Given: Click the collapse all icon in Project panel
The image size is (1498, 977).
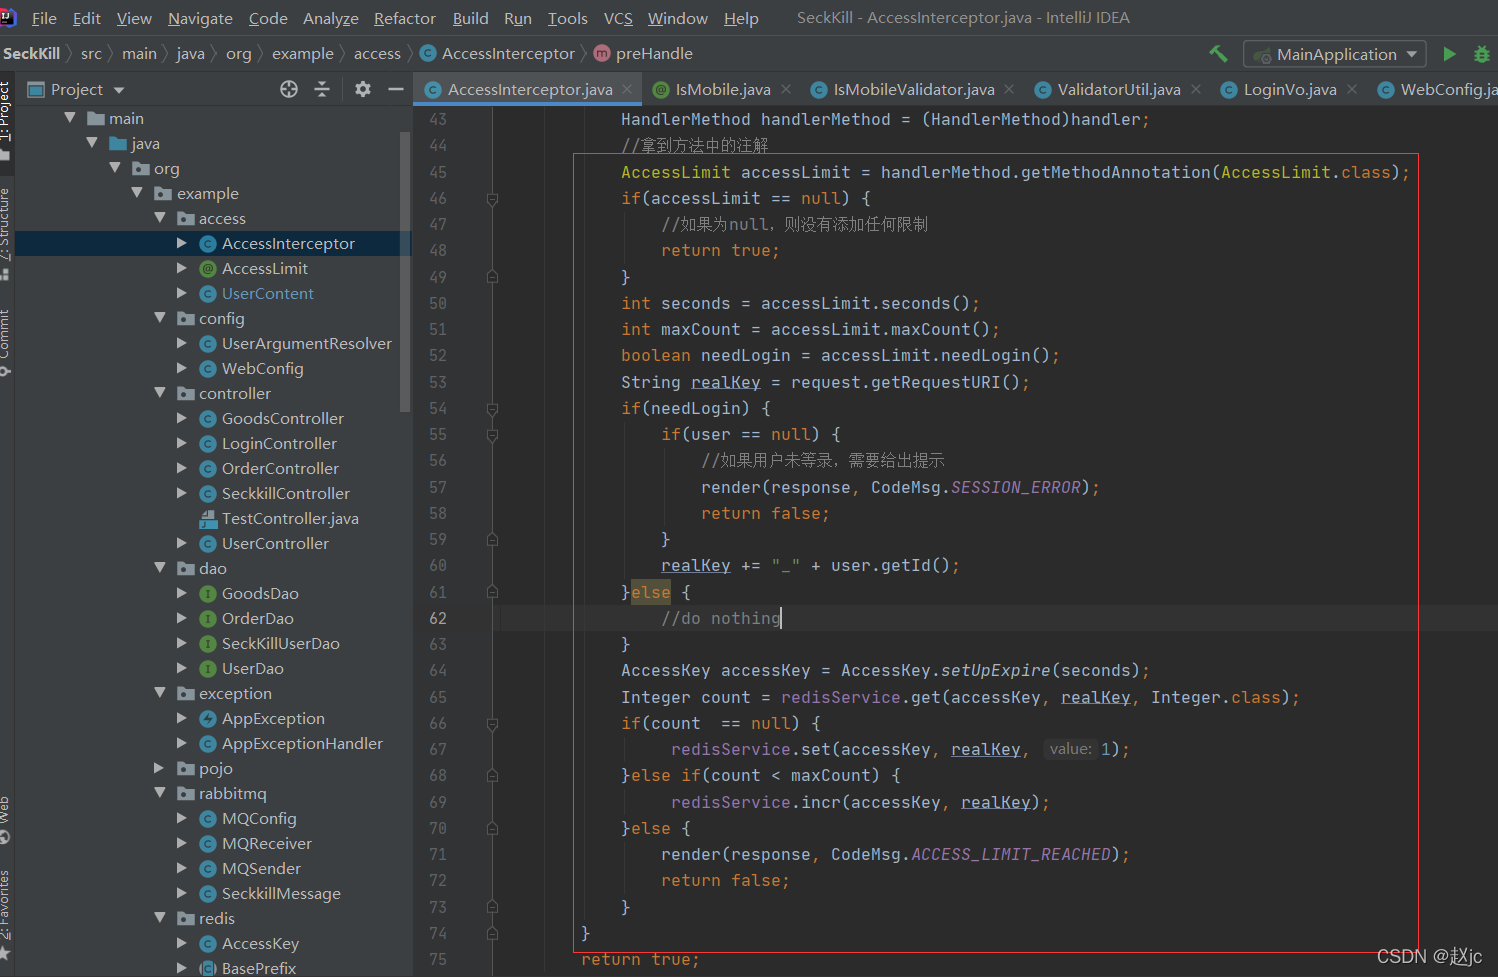Looking at the screenshot, I should point(322,89).
